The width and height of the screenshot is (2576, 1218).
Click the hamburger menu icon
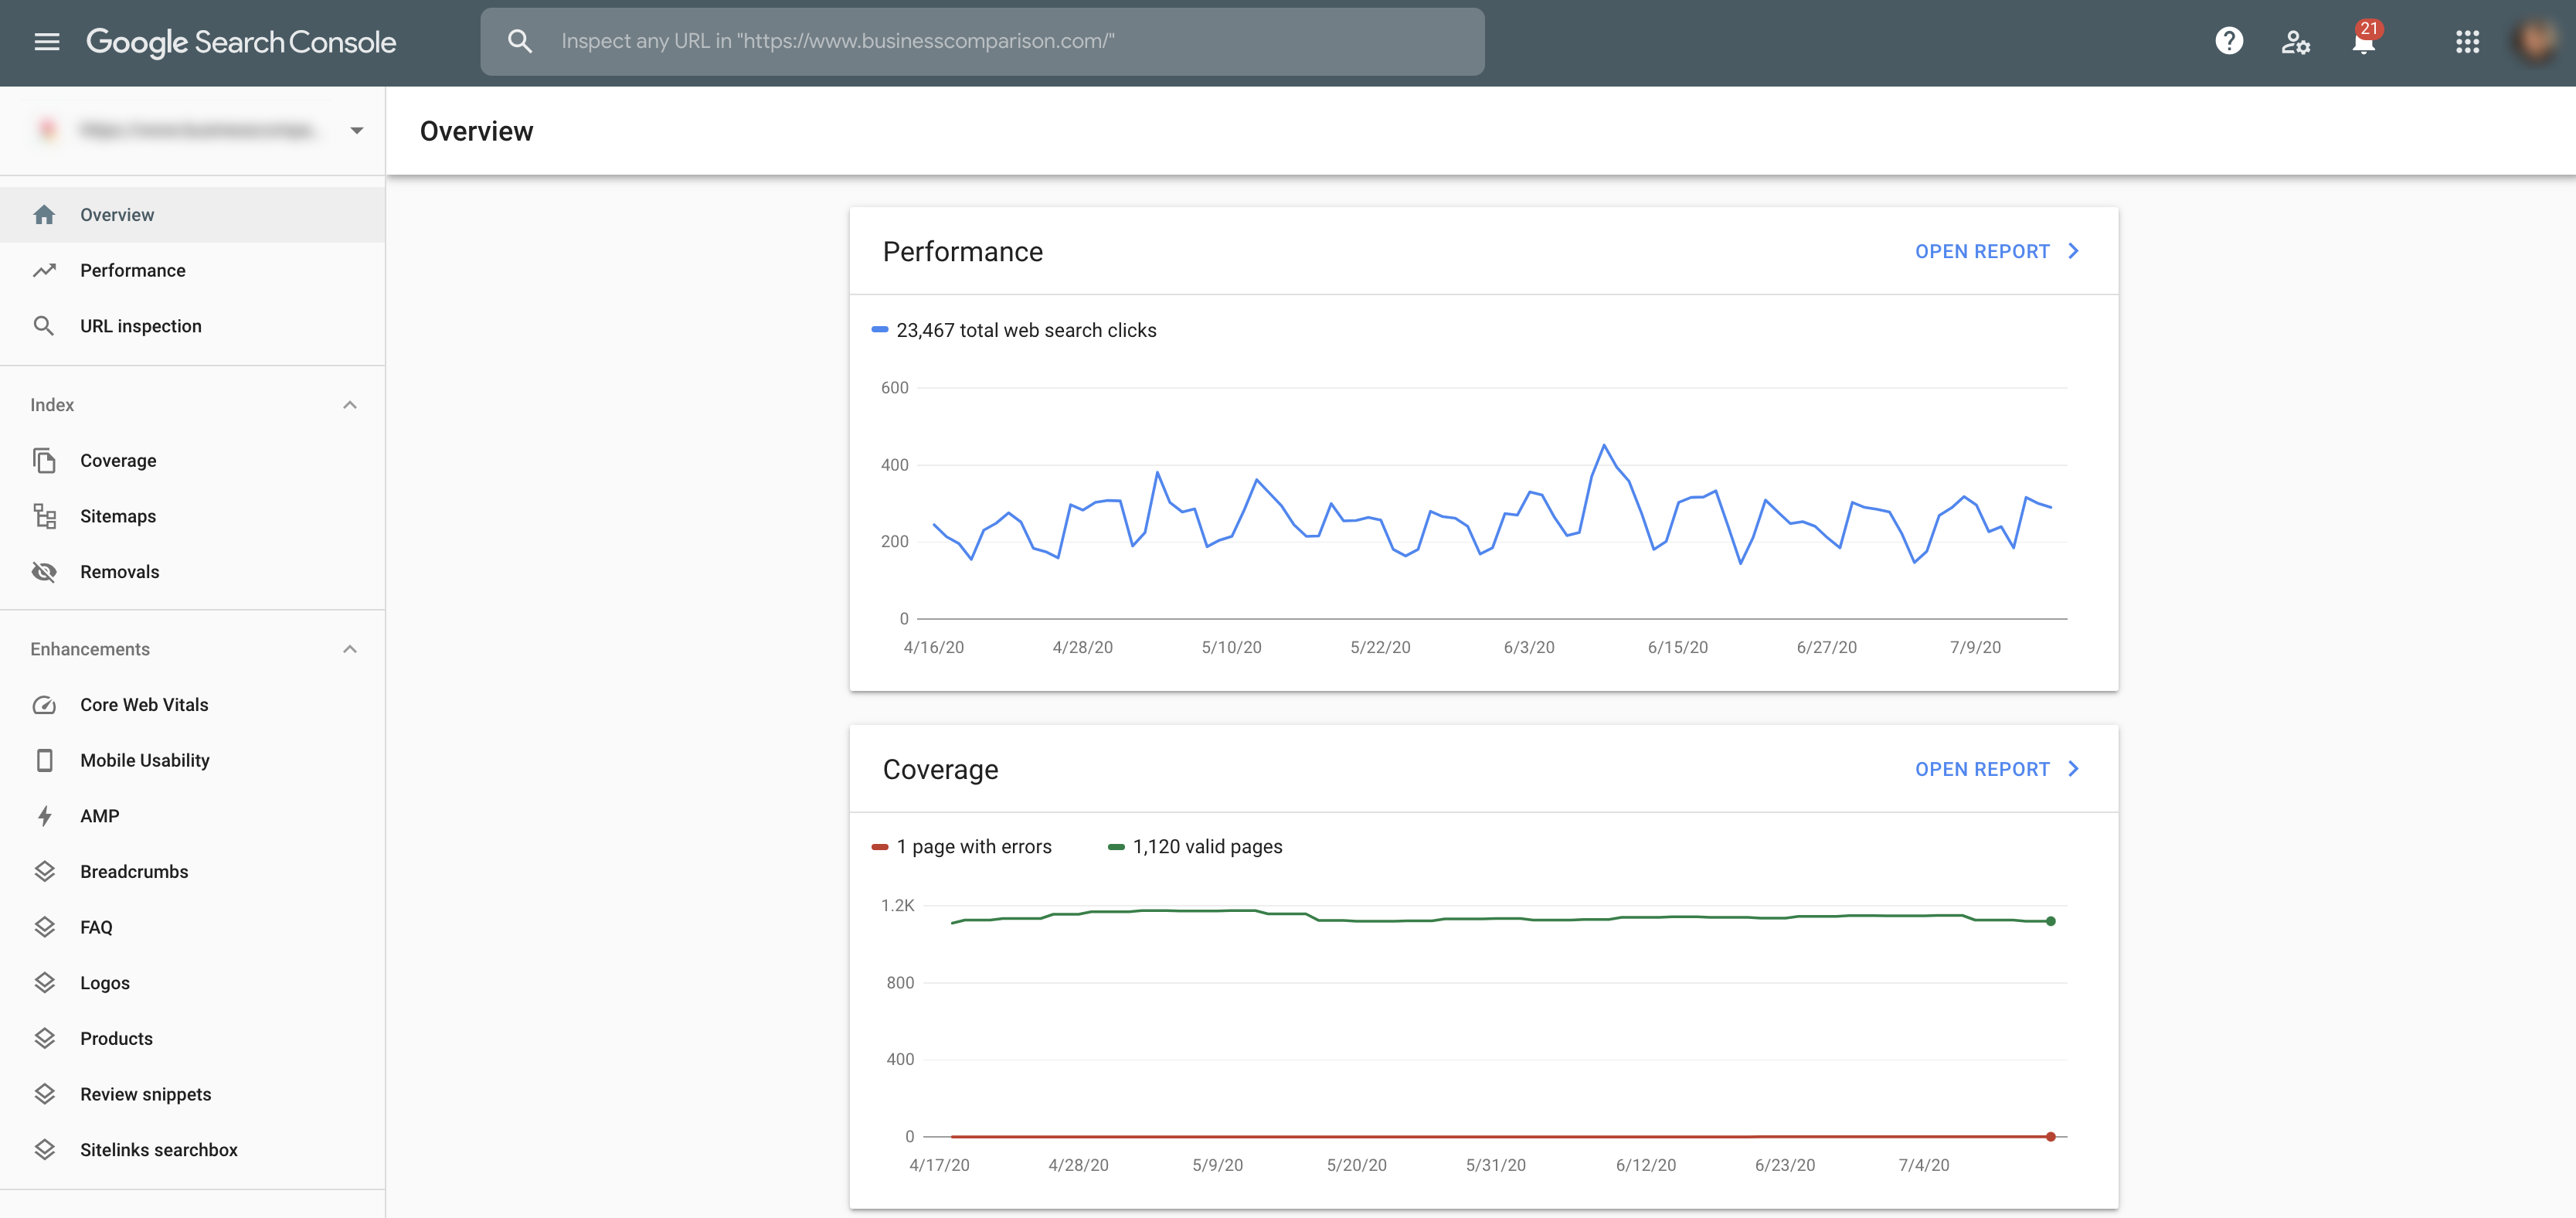point(46,41)
